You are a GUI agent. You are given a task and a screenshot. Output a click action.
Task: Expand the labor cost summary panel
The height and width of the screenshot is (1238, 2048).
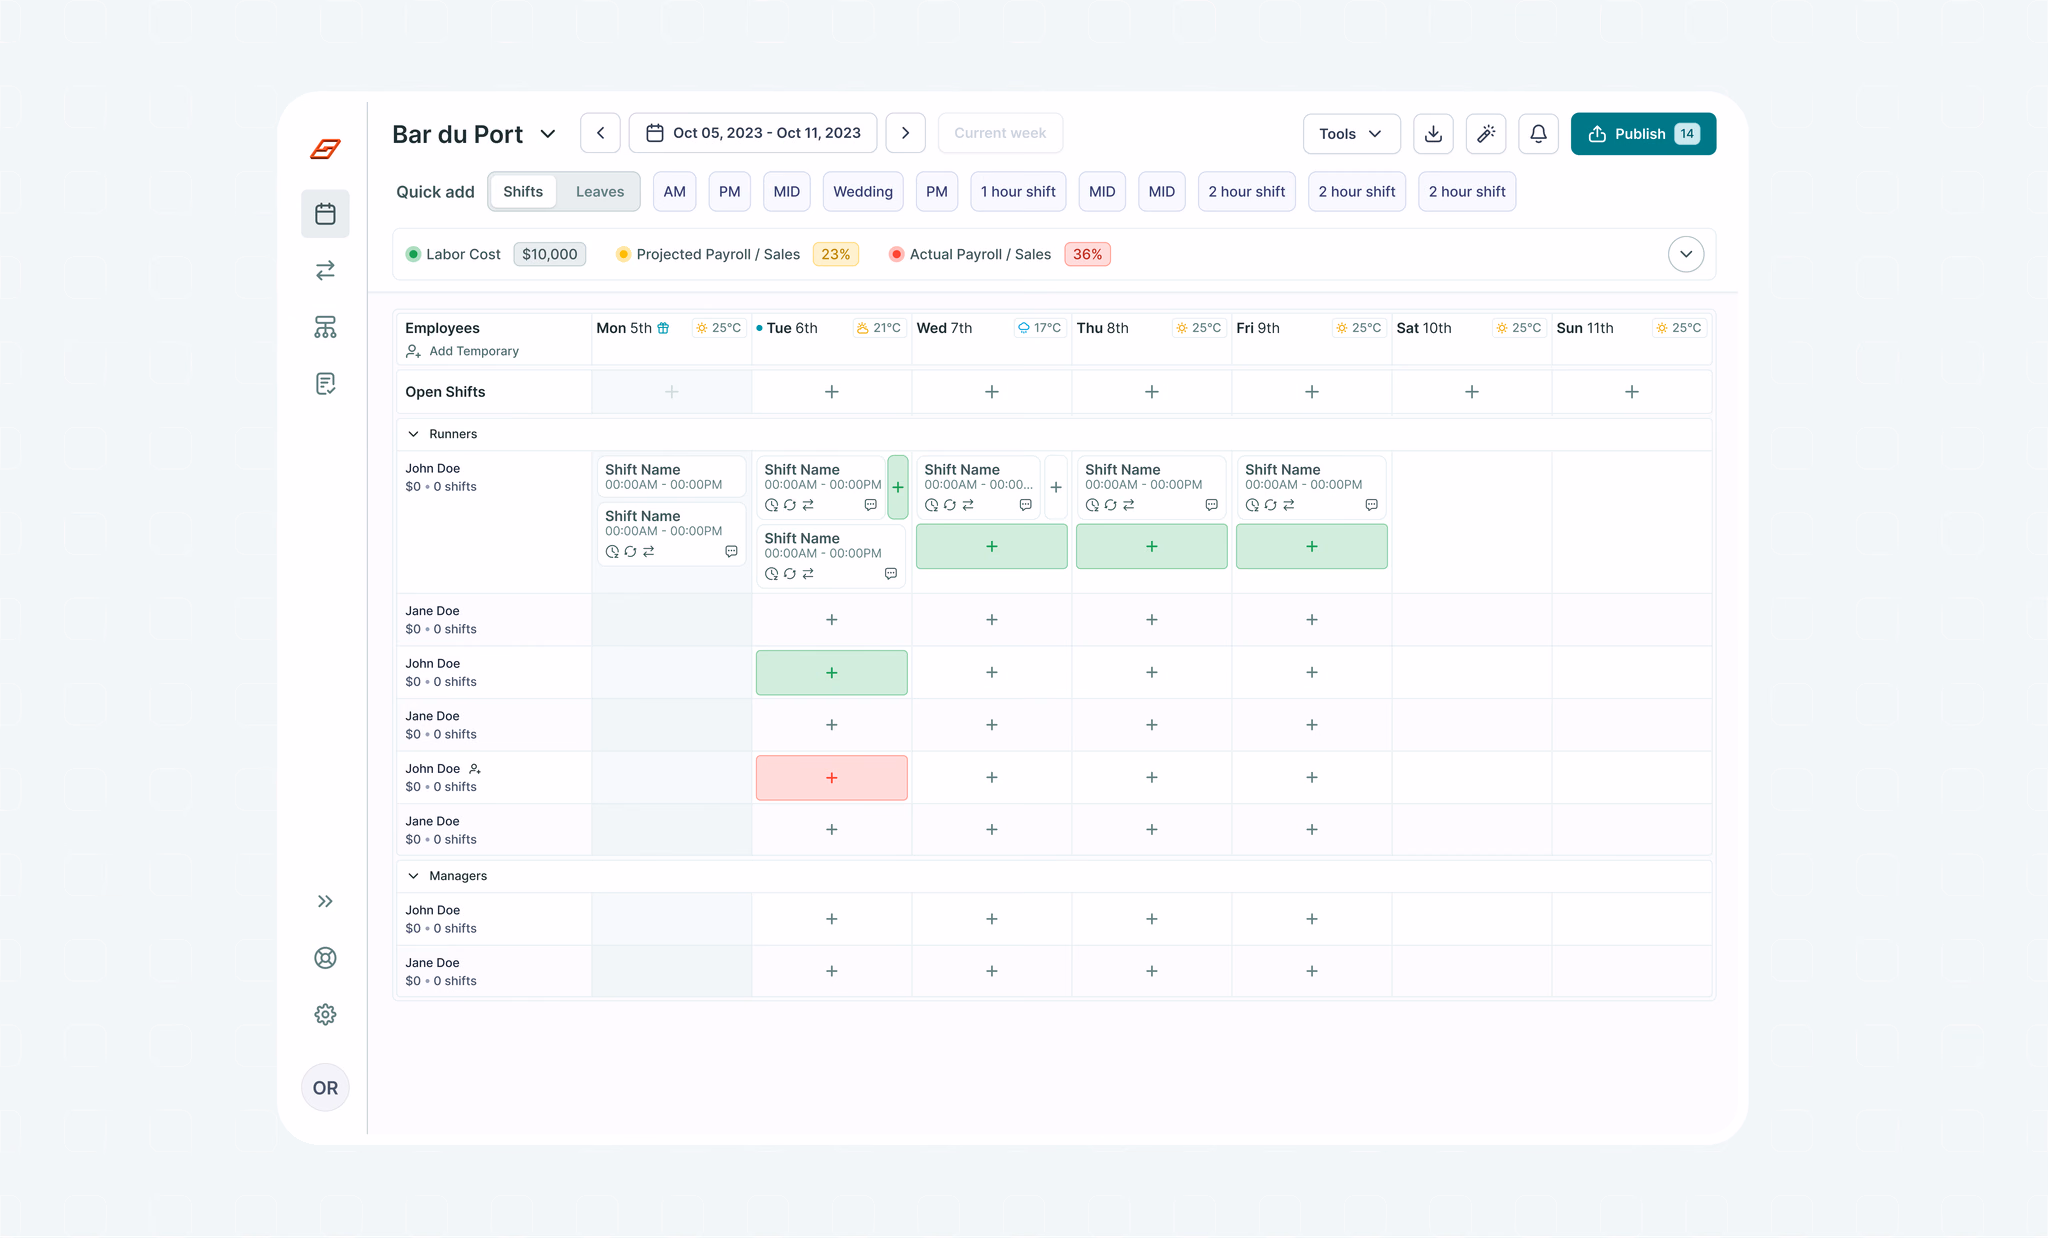click(1686, 254)
